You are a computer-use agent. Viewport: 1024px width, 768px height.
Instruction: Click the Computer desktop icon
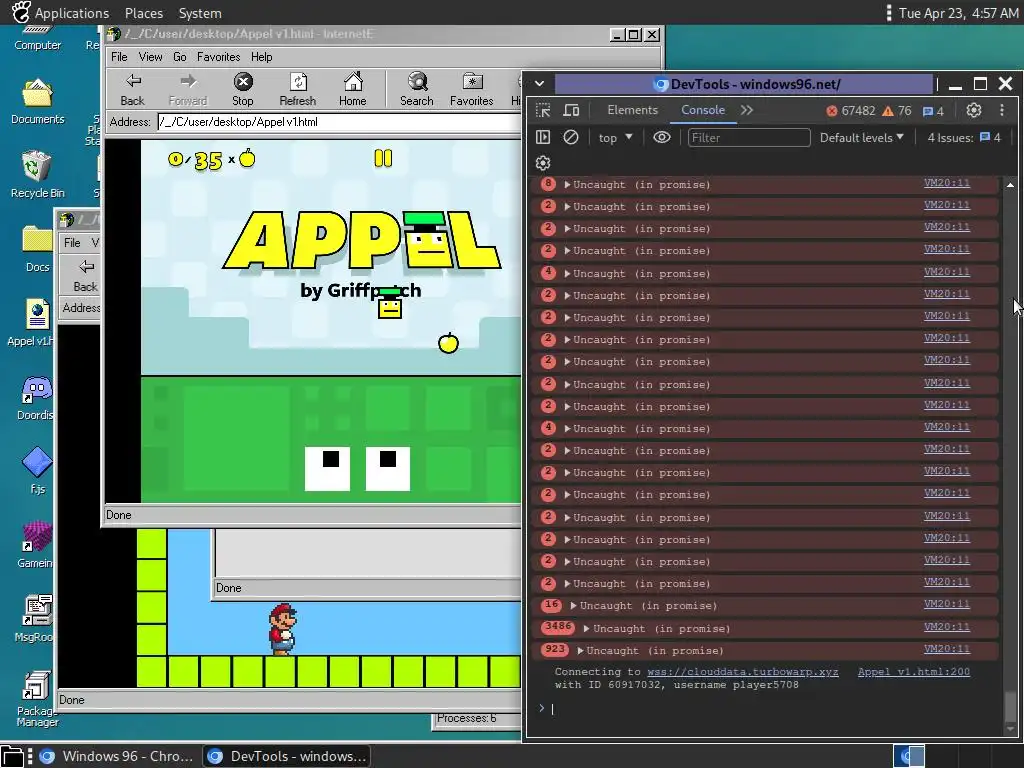[37, 37]
